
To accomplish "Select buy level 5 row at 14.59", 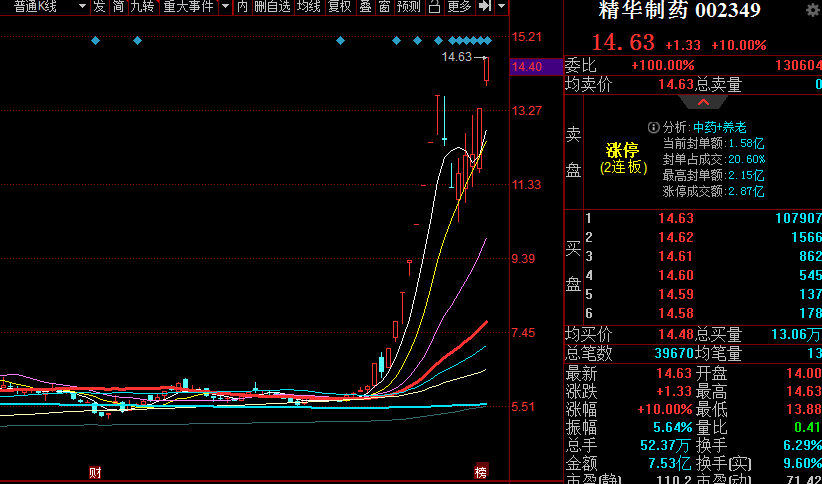I will (702, 294).
